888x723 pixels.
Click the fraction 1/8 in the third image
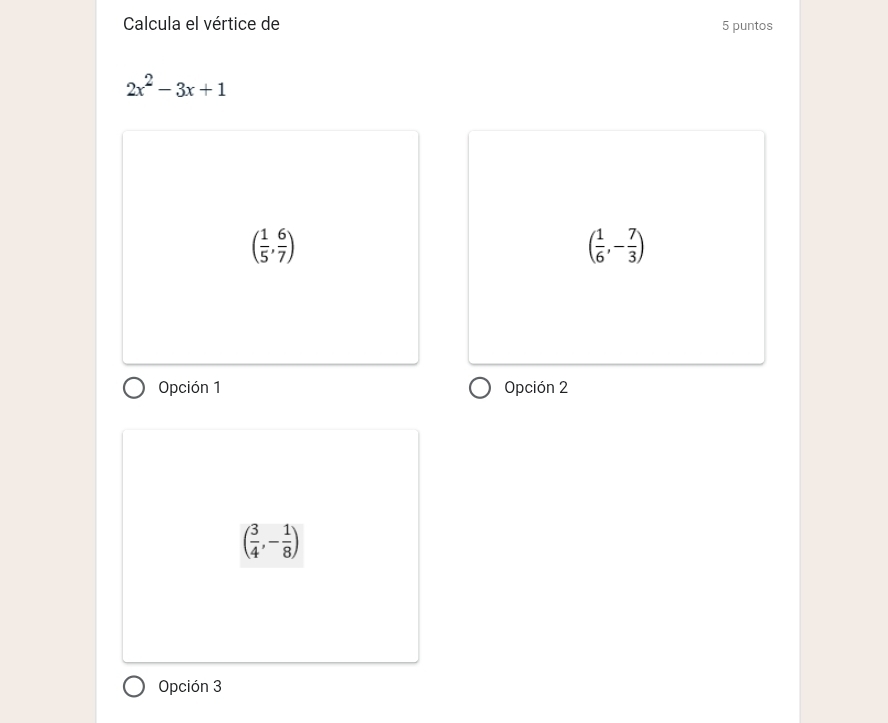[x=287, y=541]
